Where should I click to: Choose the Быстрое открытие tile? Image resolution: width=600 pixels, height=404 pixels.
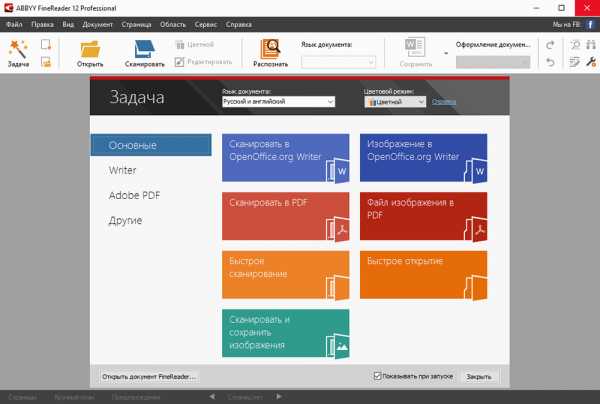(423, 275)
